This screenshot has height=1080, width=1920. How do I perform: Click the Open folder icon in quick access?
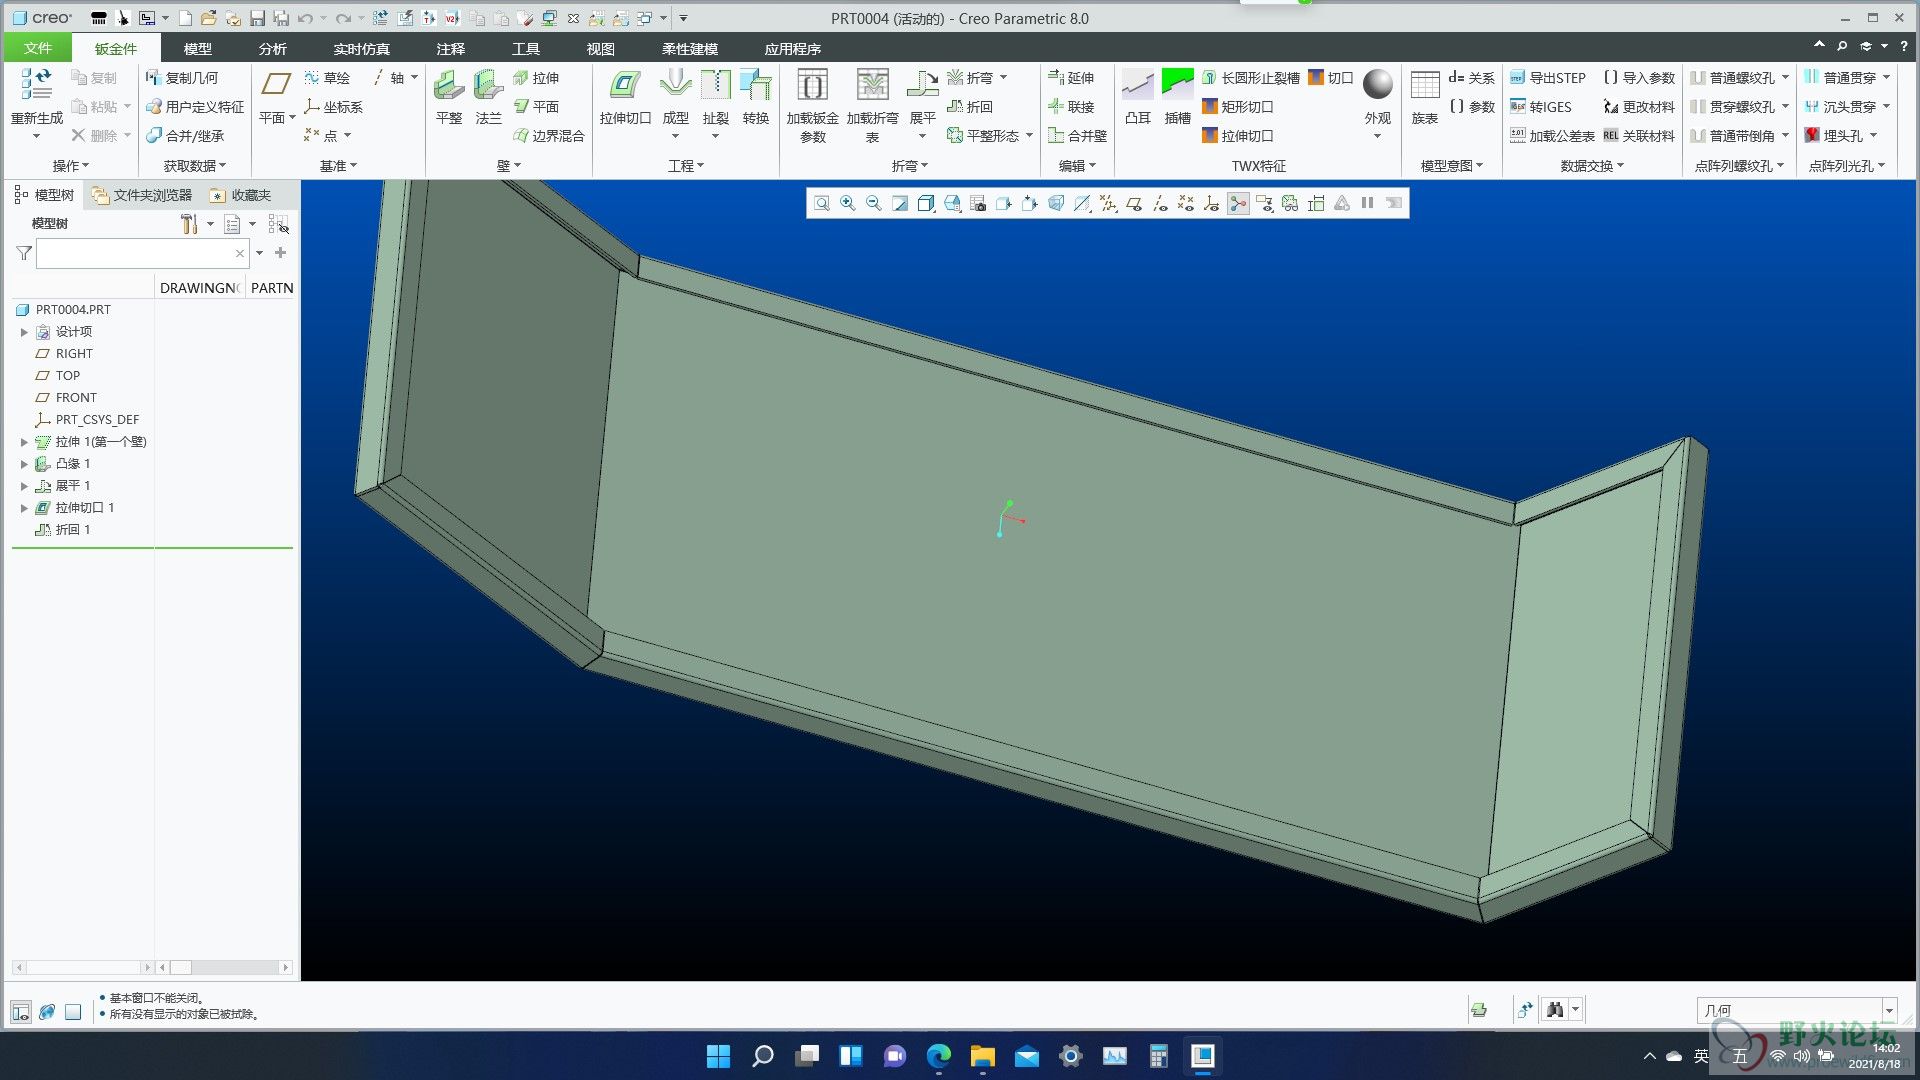click(x=209, y=18)
